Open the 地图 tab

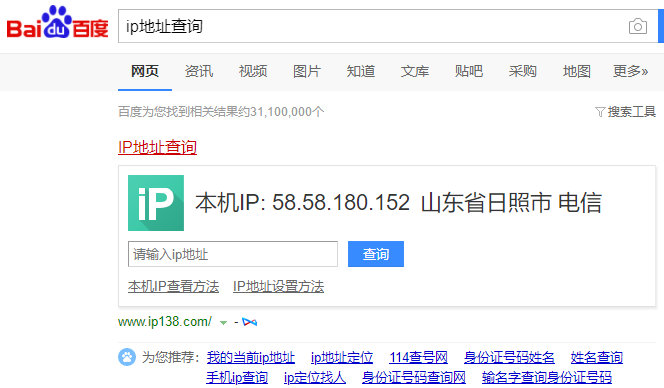click(x=577, y=71)
